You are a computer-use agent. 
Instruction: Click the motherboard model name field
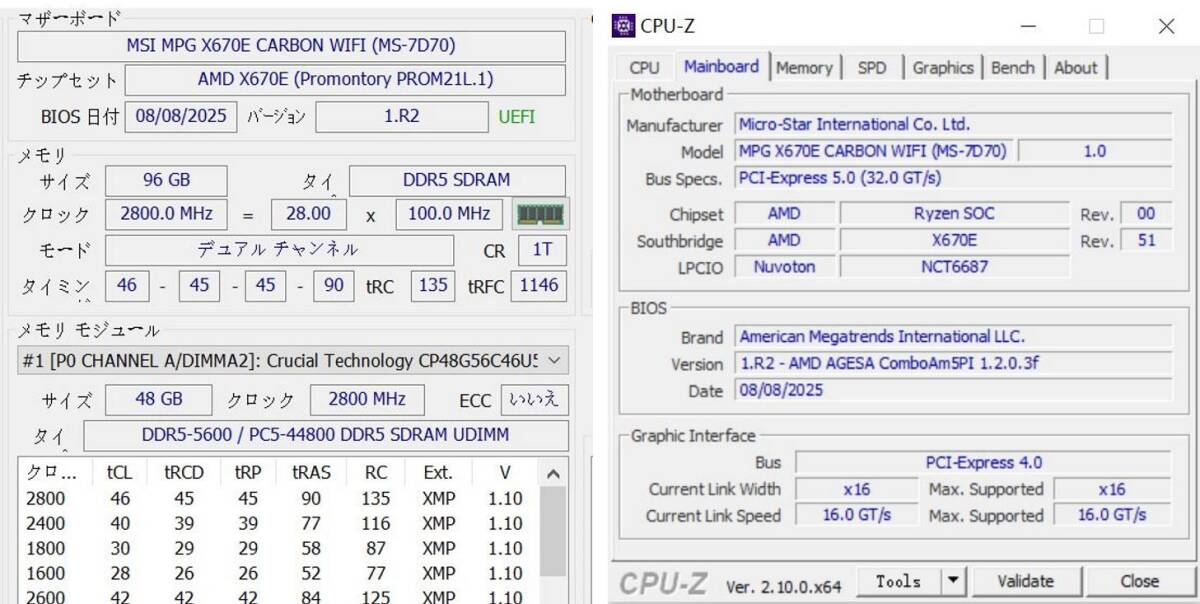tap(291, 46)
